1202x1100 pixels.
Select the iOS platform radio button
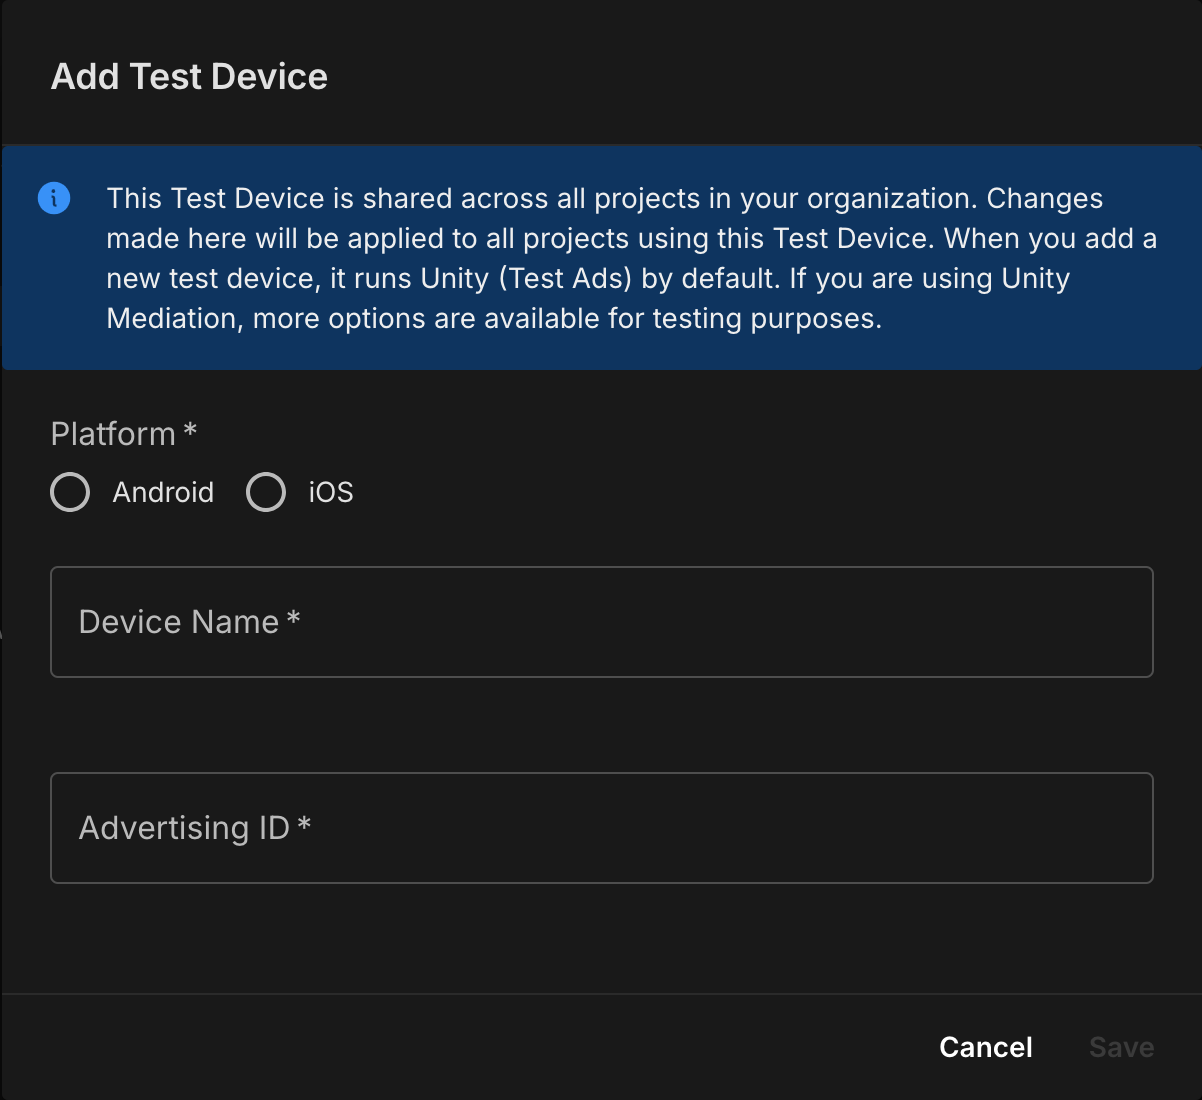coord(266,492)
